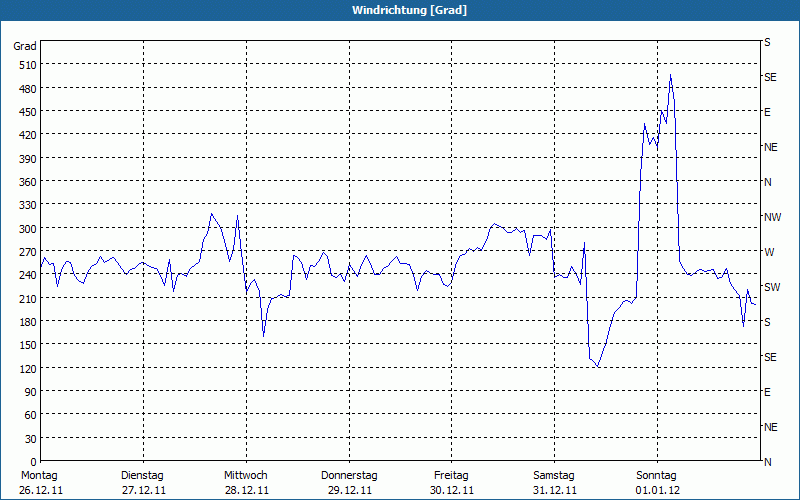
Task: Click the 300 degree axis label
Action: [28, 229]
